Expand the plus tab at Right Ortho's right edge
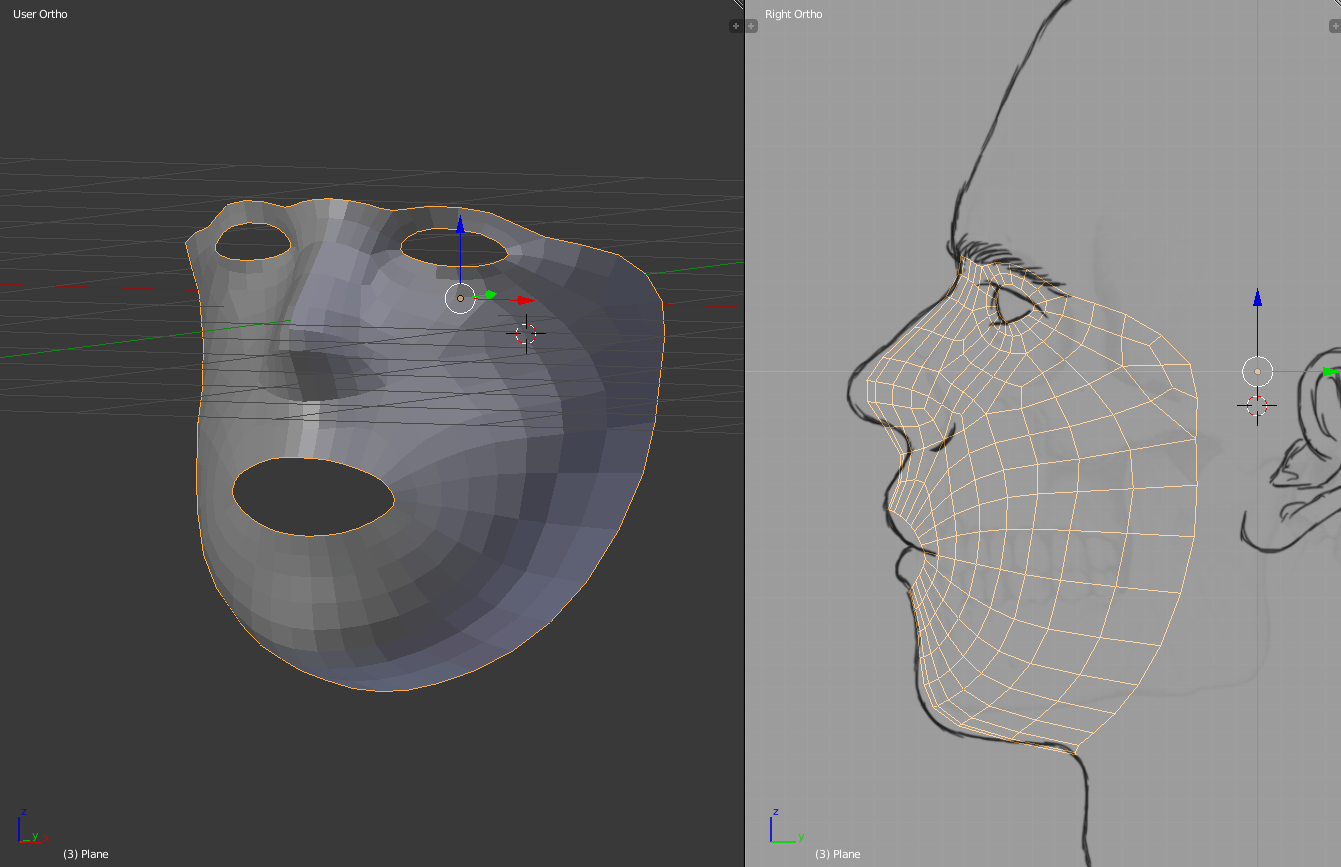 [x=1334, y=26]
